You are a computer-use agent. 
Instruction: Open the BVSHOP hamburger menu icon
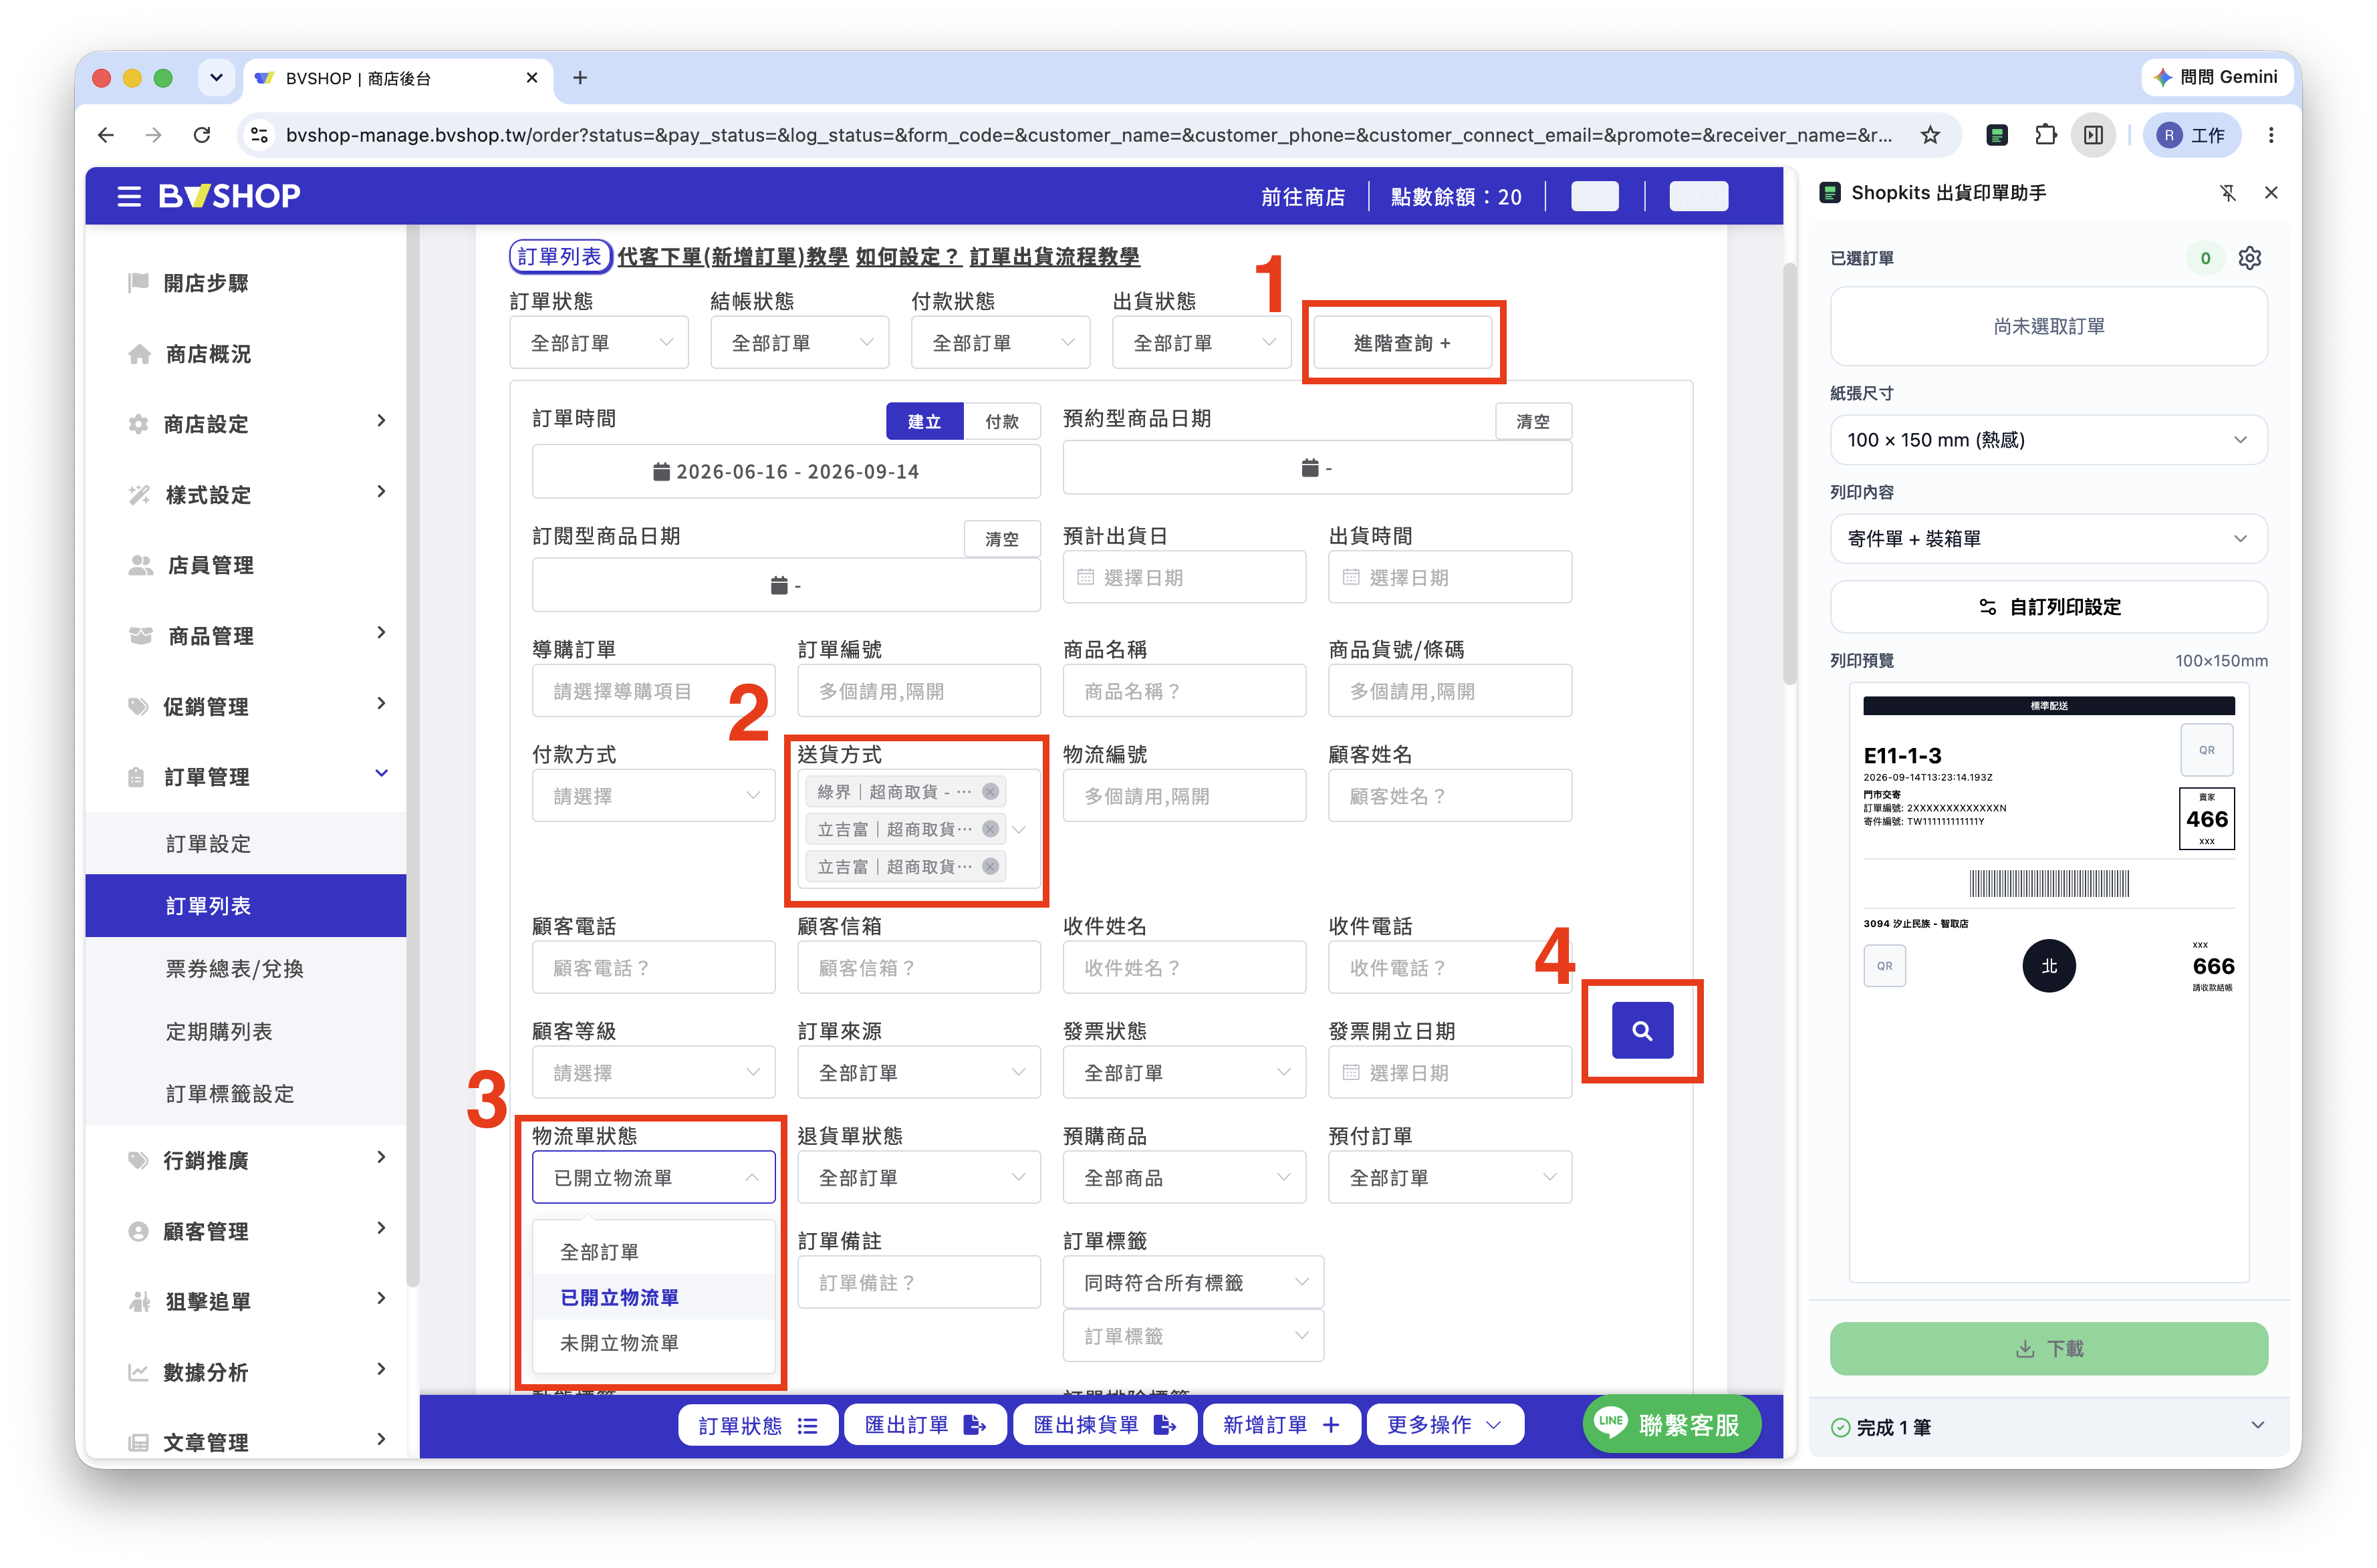coord(128,196)
